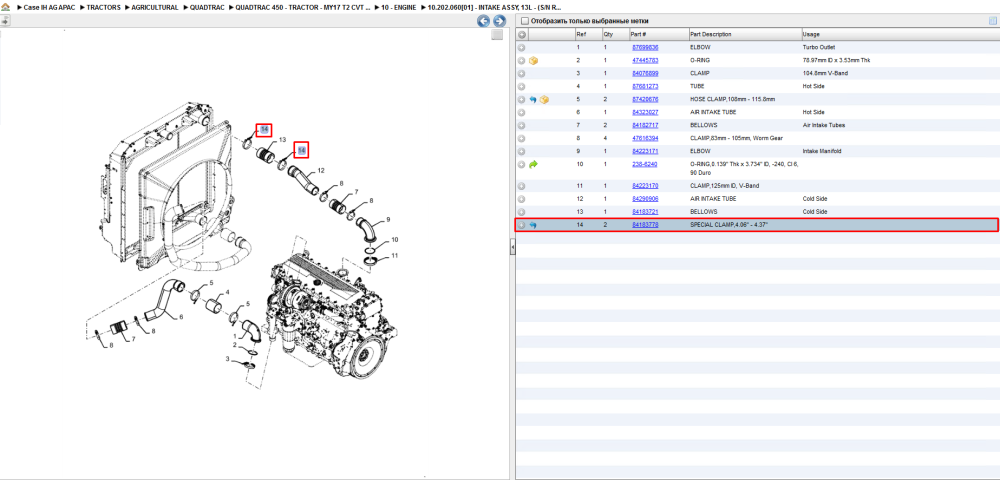Select callout 11 in the diagram
1000x480 pixels.
[394, 255]
